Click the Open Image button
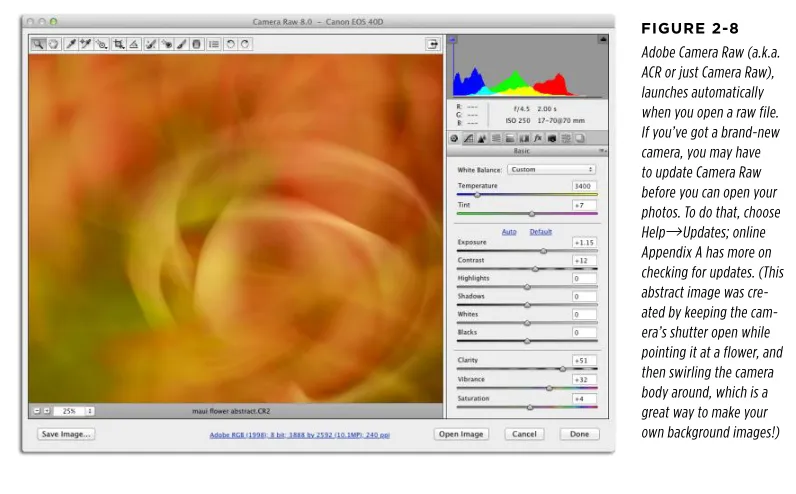Image resolution: width=796 pixels, height=494 pixels. 461,434
